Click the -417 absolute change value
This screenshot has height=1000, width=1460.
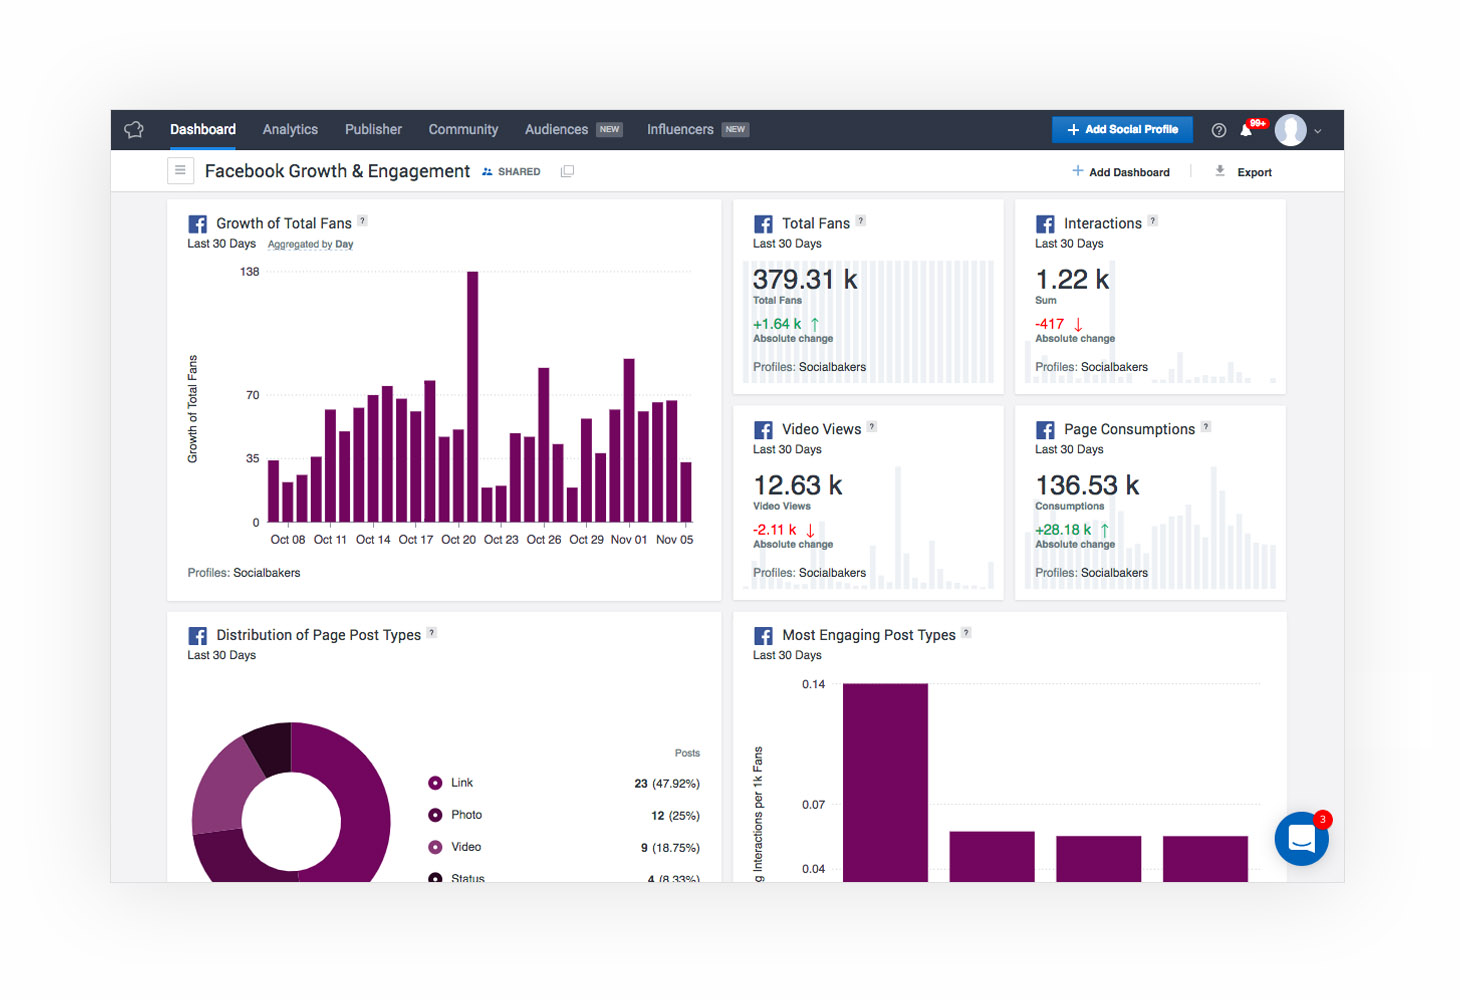[1050, 324]
